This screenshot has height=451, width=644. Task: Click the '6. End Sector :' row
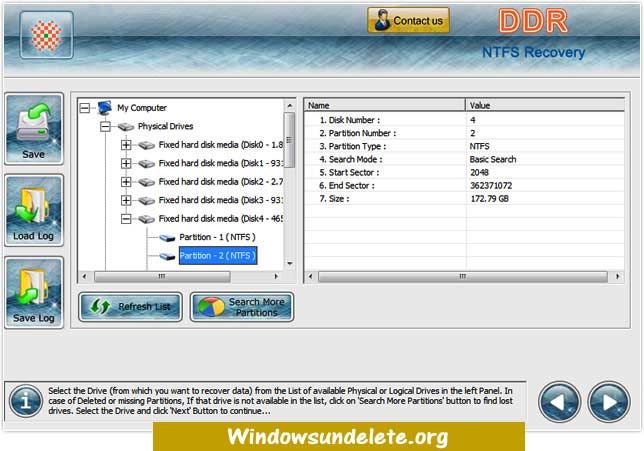click(x=465, y=186)
